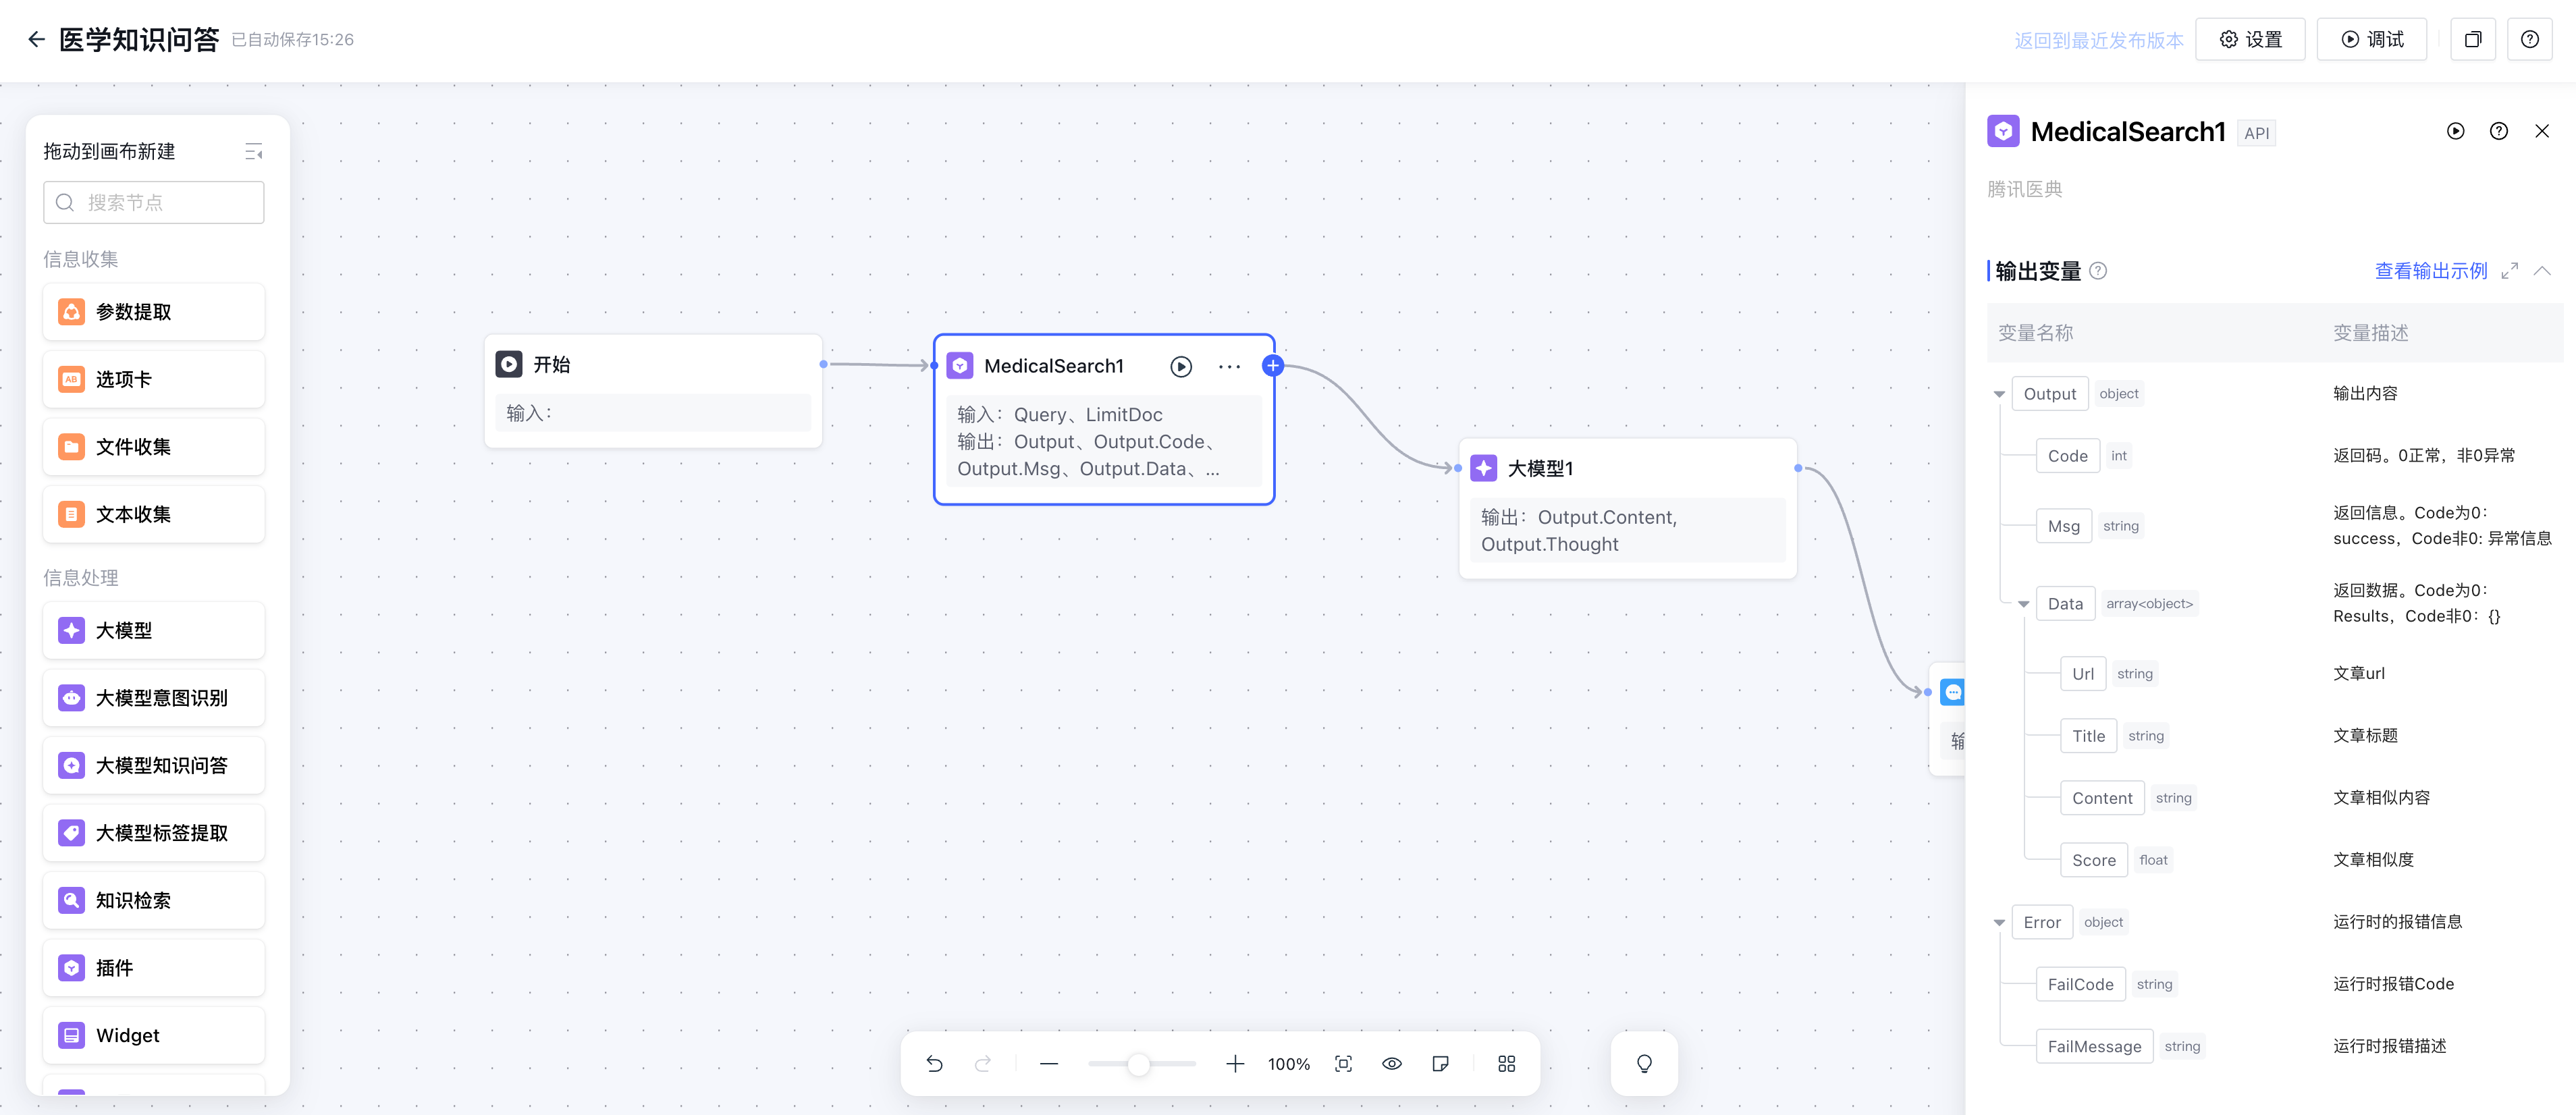The width and height of the screenshot is (2576, 1115).
Task: Collapse the 输出变量 section chevron
Action: (x=2541, y=271)
